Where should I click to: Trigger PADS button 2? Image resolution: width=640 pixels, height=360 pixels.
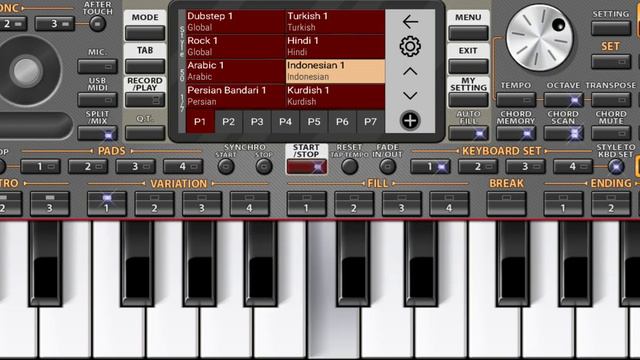(88, 167)
